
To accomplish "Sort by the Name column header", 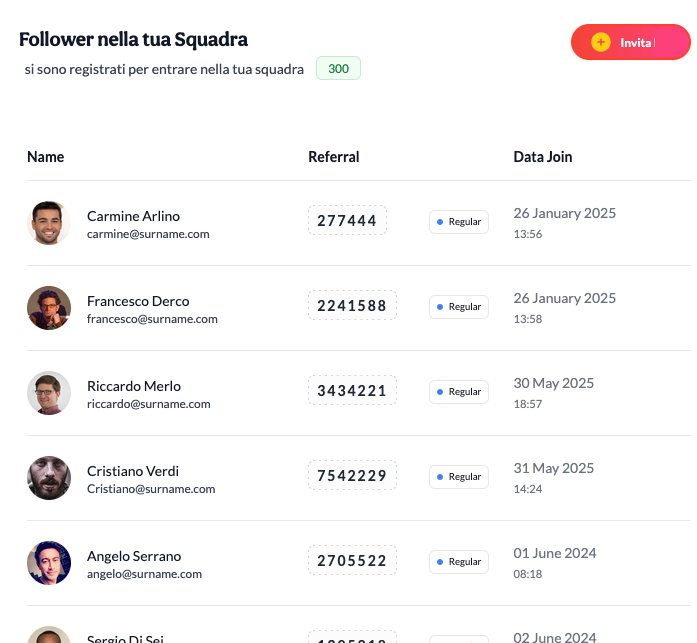I will coord(45,157).
